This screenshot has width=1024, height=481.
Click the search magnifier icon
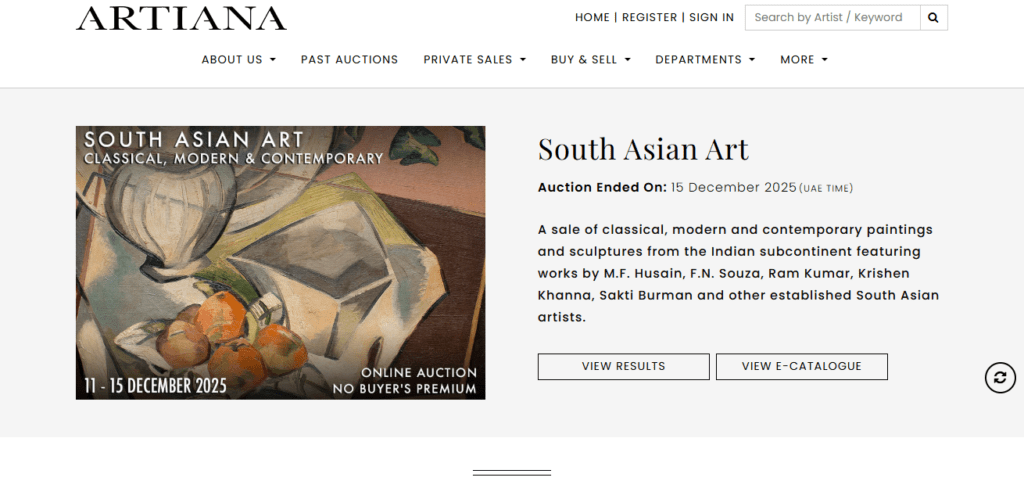tap(933, 18)
